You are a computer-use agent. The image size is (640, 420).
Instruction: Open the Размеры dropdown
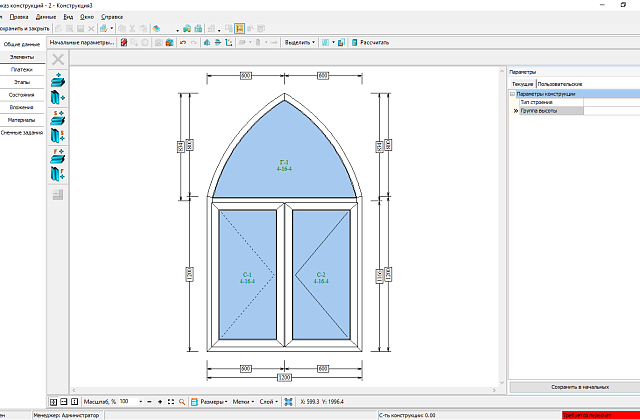coord(214,402)
